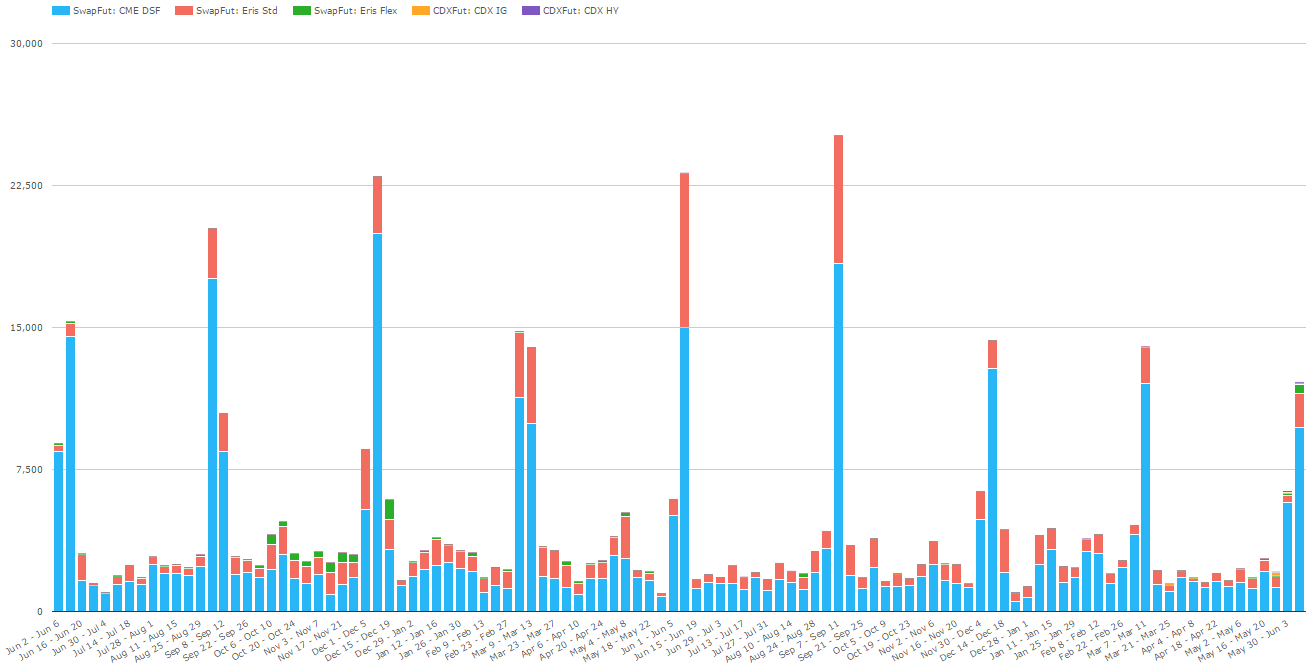Click the 0 y-axis label
The height and width of the screenshot is (663, 1309).
[x=40, y=612]
